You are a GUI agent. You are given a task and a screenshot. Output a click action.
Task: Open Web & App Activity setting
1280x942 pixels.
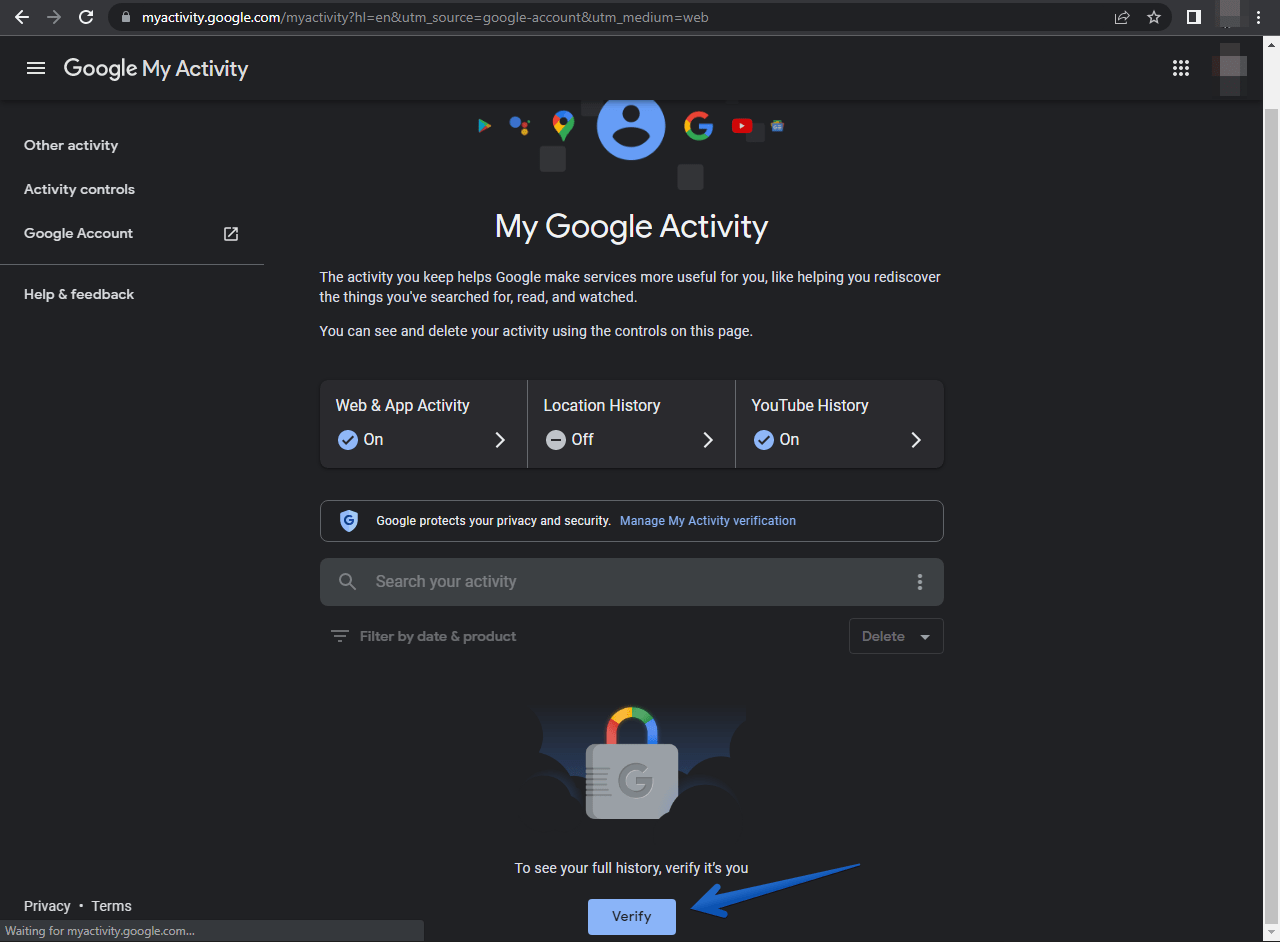[x=423, y=423]
